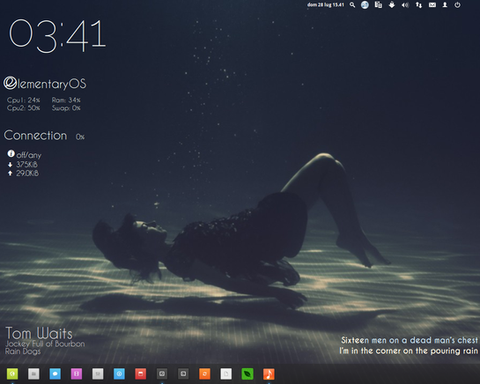480x384 pixels.
Task: Open the orange music note player
Action: (x=269, y=374)
